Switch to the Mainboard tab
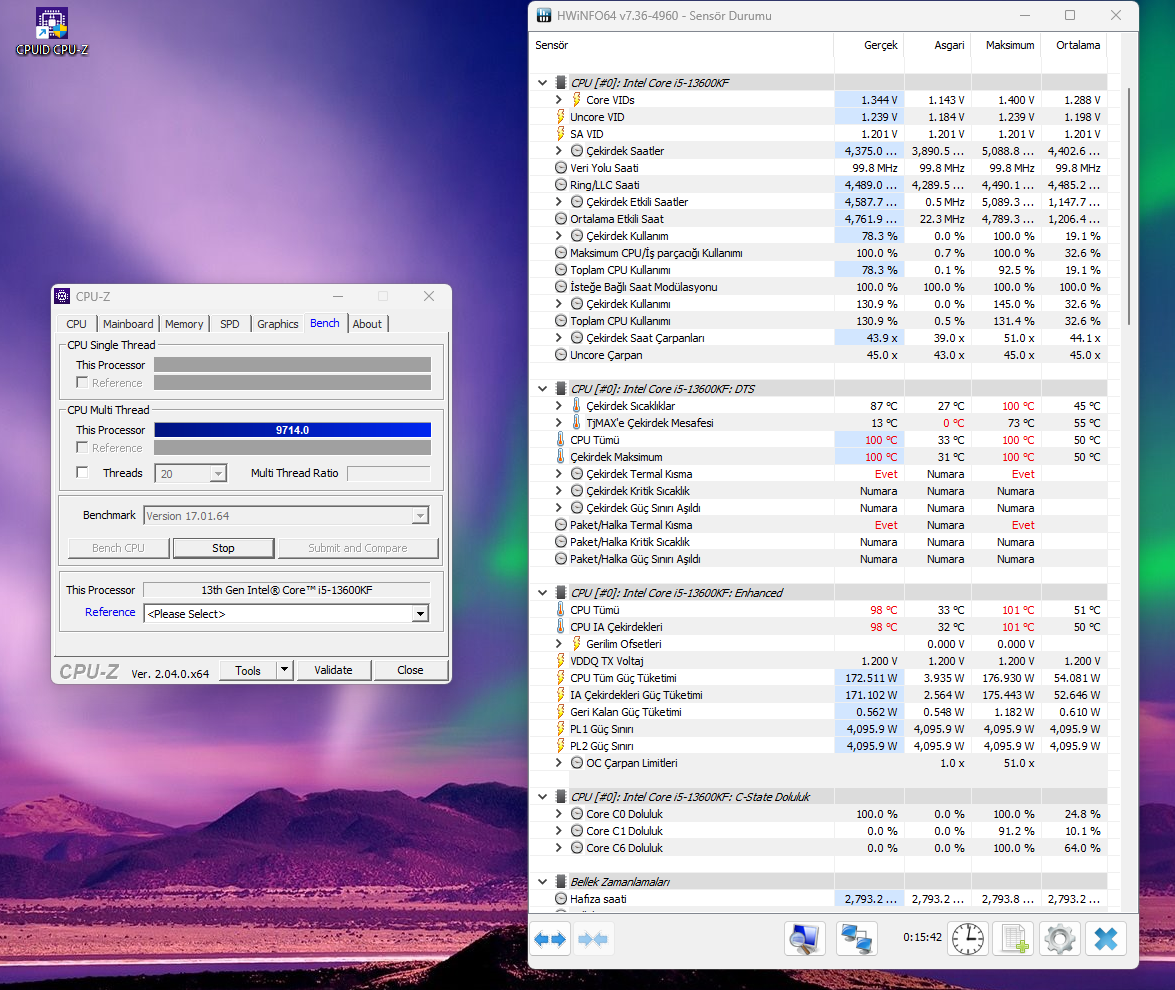 128,324
